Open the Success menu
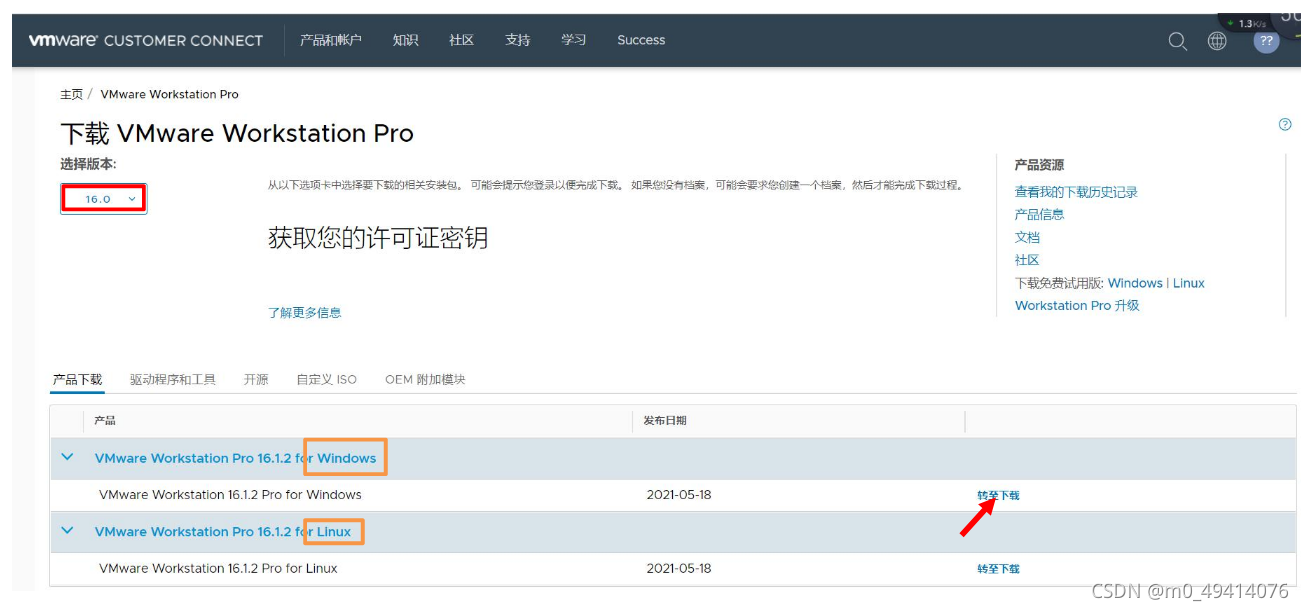 641,40
